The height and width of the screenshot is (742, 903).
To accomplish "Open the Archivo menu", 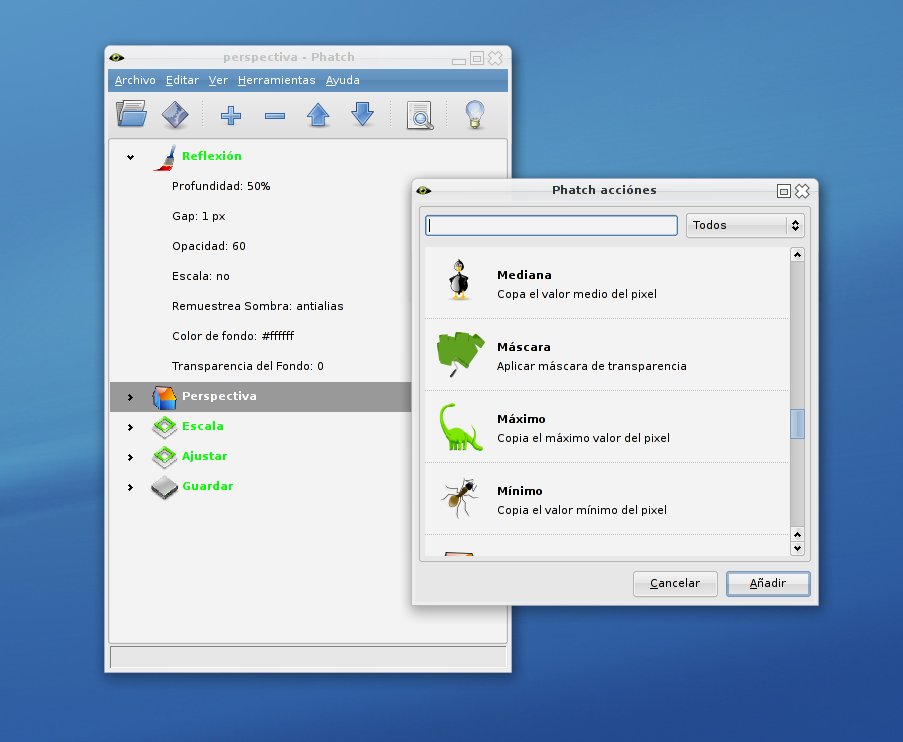I will (x=135, y=80).
